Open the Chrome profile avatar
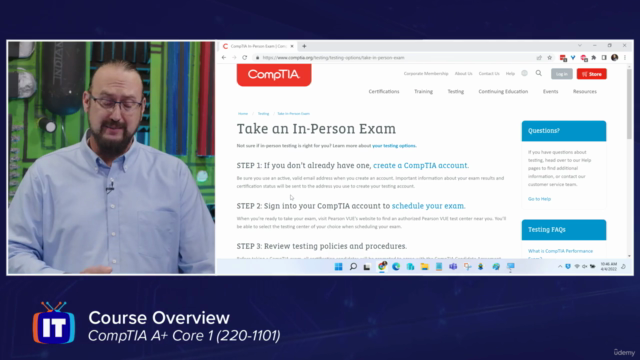The width and height of the screenshot is (640, 360). point(615,58)
